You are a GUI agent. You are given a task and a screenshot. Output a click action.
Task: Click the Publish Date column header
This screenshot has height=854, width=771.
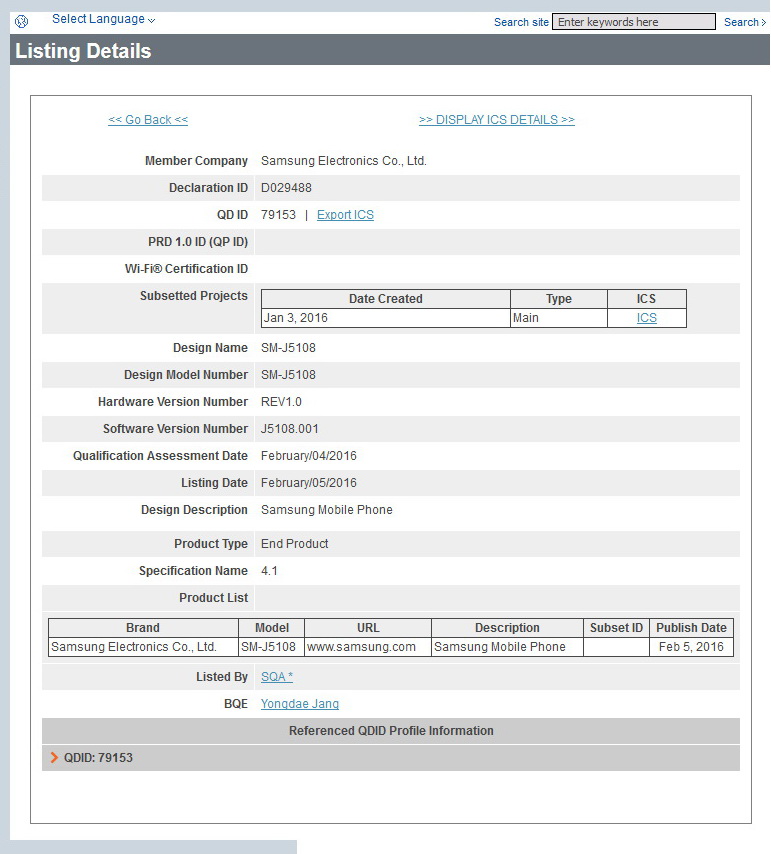(x=691, y=628)
